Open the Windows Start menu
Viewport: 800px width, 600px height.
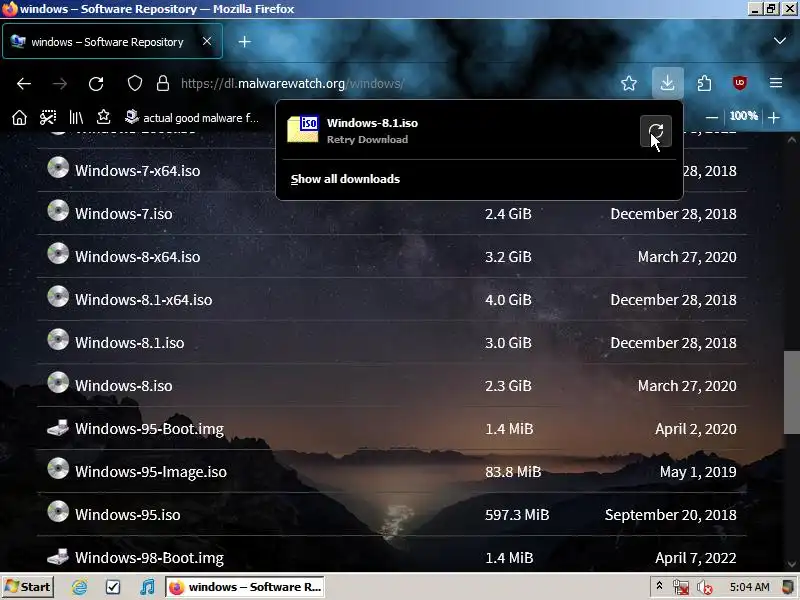(x=28, y=587)
